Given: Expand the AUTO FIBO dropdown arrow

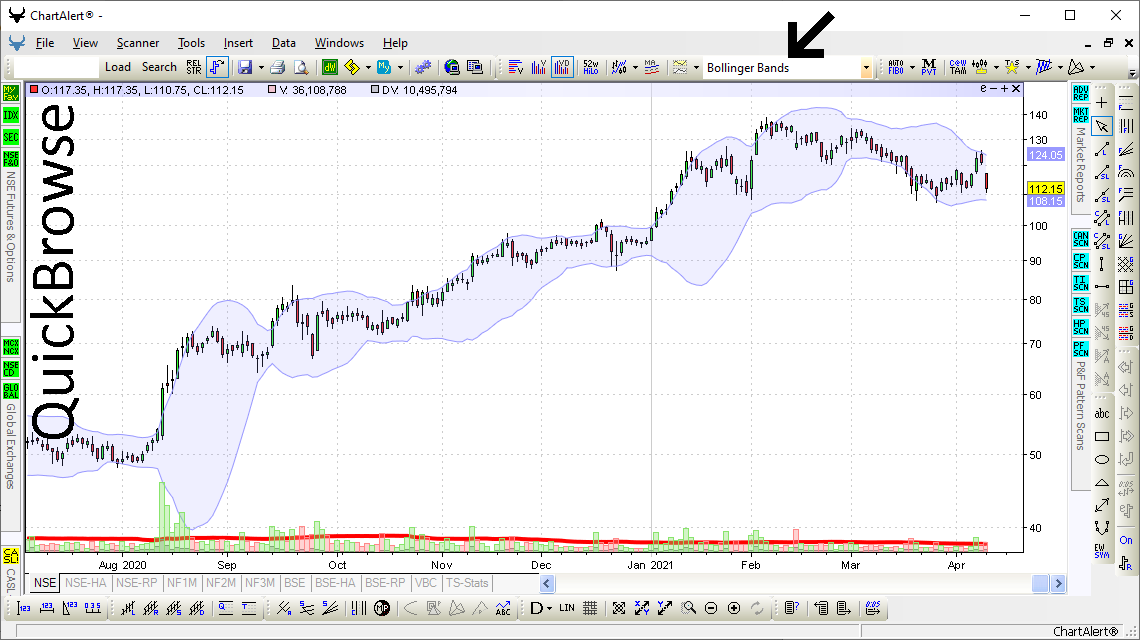Looking at the screenshot, I should point(912,68).
